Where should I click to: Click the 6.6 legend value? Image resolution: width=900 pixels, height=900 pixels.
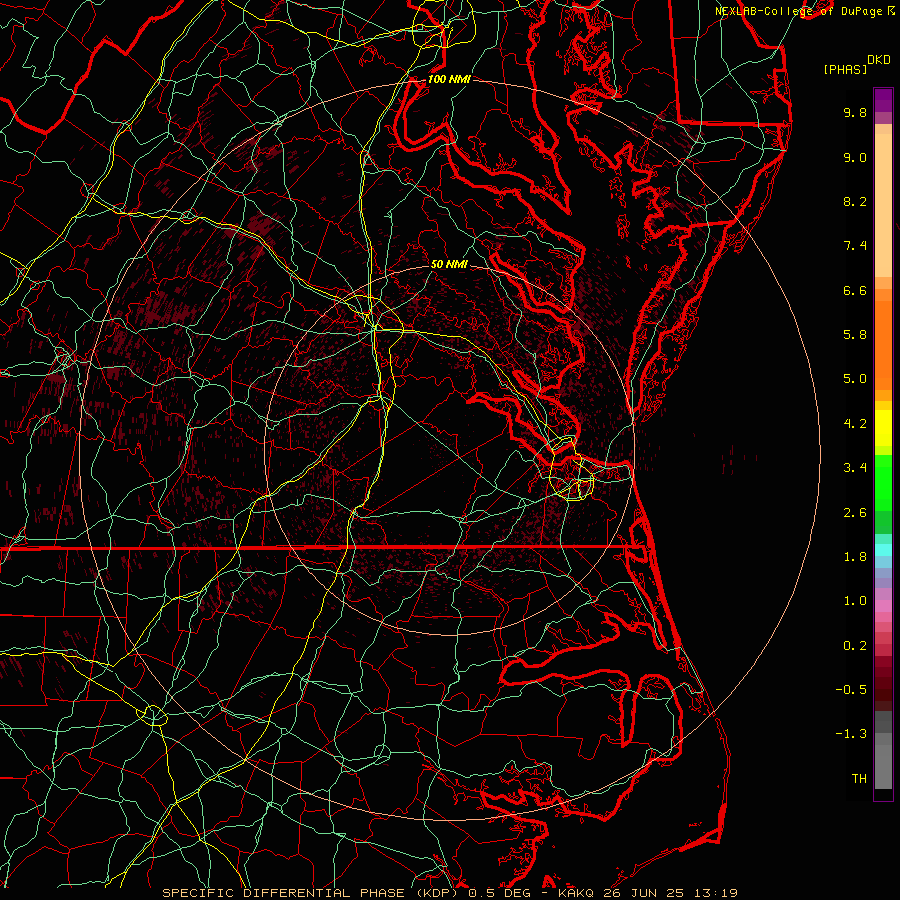point(855,290)
